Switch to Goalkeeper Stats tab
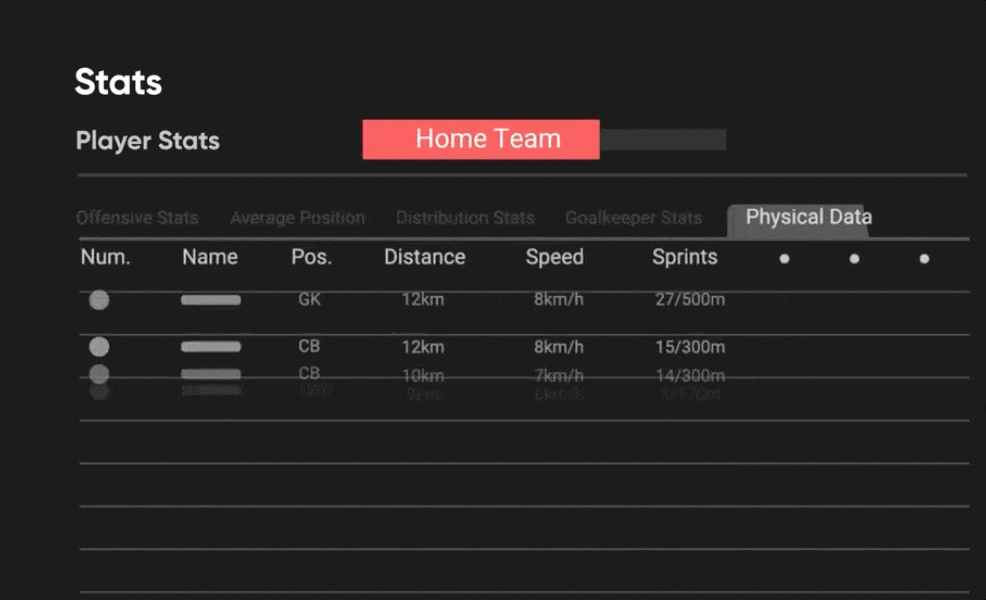 (633, 218)
